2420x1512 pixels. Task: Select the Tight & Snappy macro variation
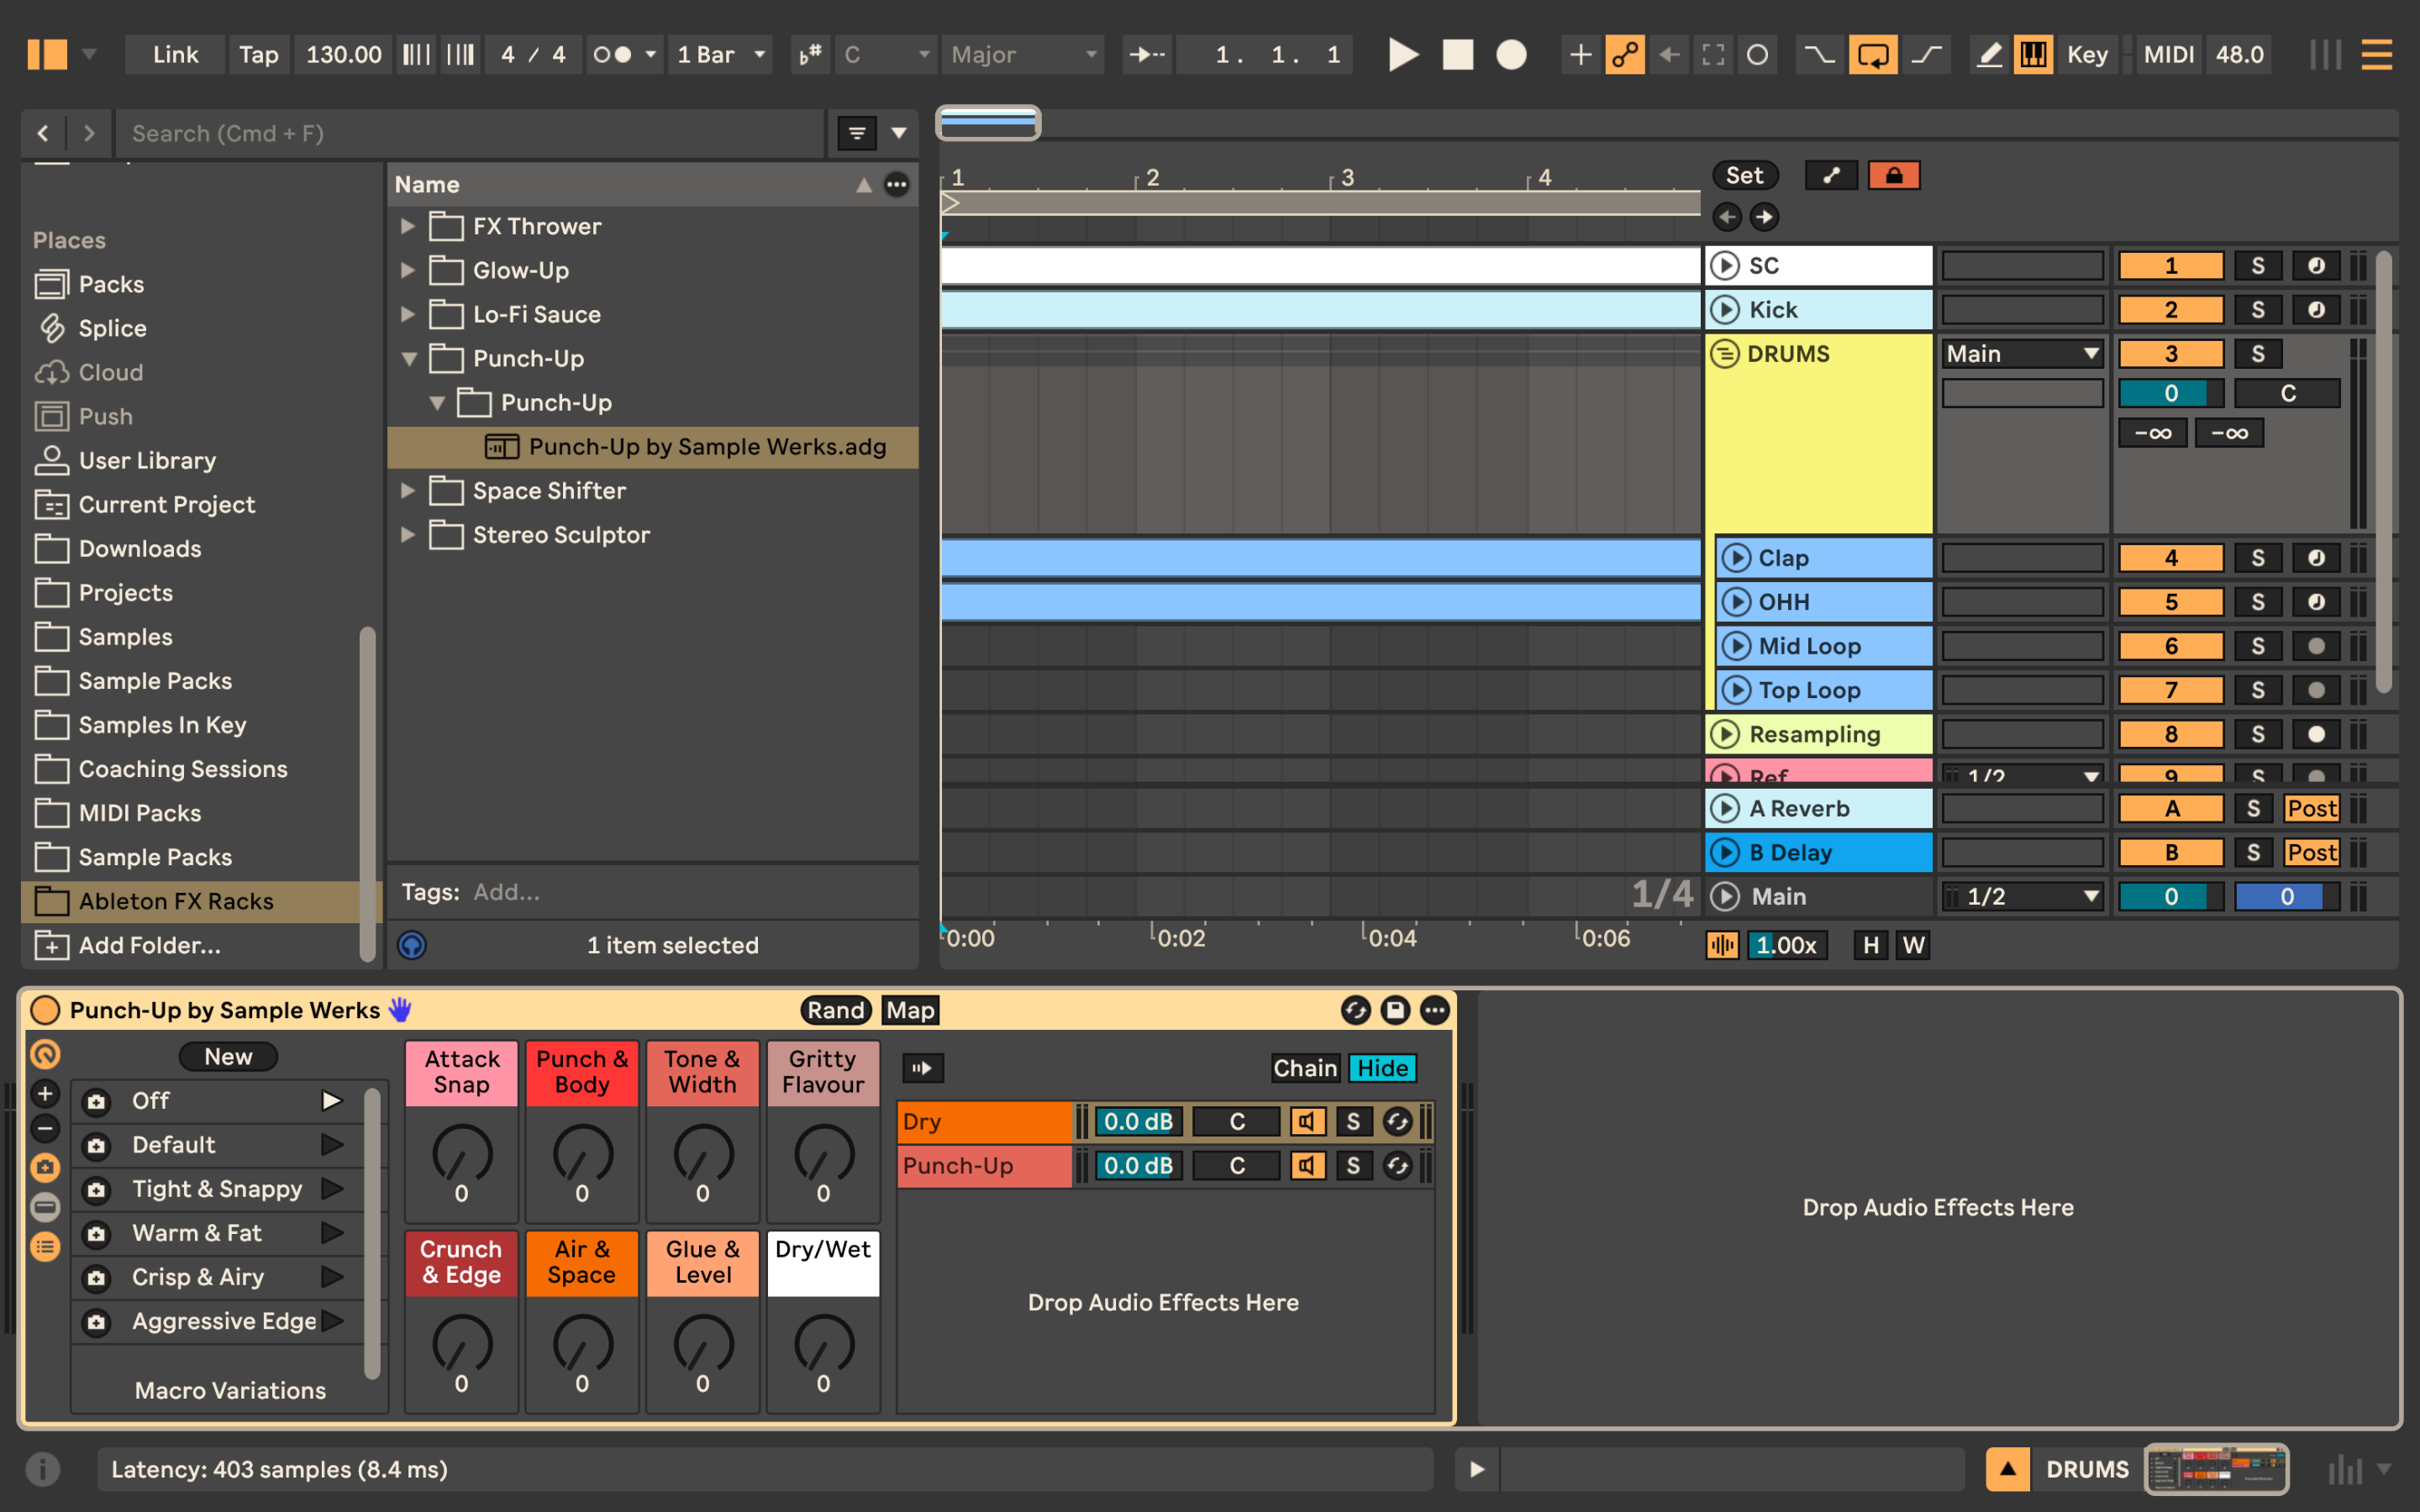[217, 1189]
